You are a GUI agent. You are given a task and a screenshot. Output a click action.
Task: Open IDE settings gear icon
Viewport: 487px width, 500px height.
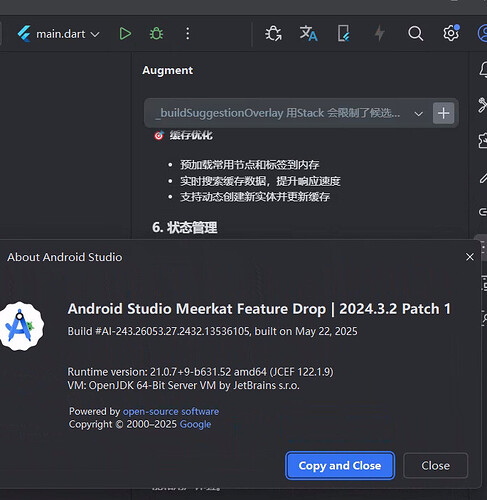pyautogui.click(x=451, y=33)
